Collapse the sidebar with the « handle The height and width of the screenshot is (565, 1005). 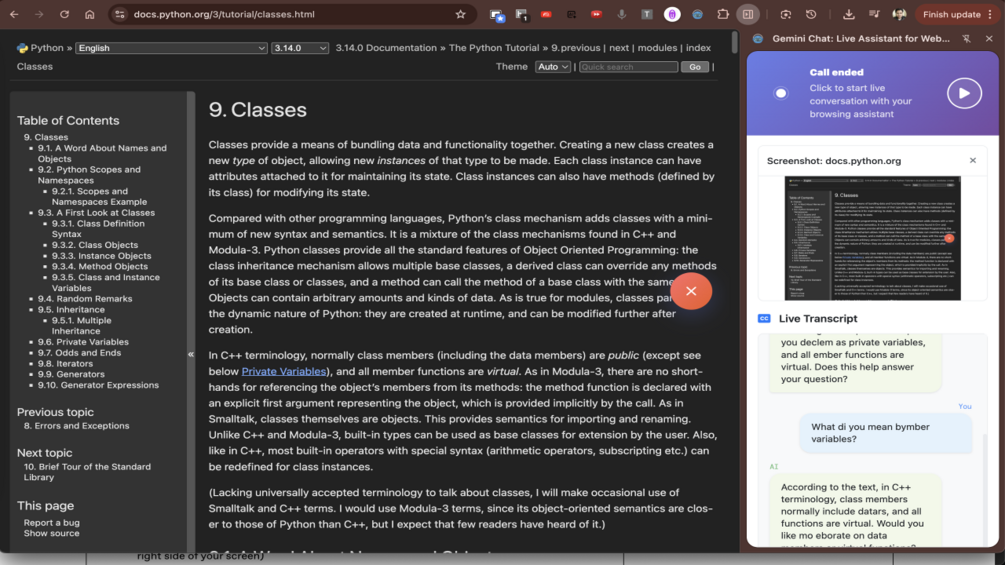pyautogui.click(x=190, y=354)
